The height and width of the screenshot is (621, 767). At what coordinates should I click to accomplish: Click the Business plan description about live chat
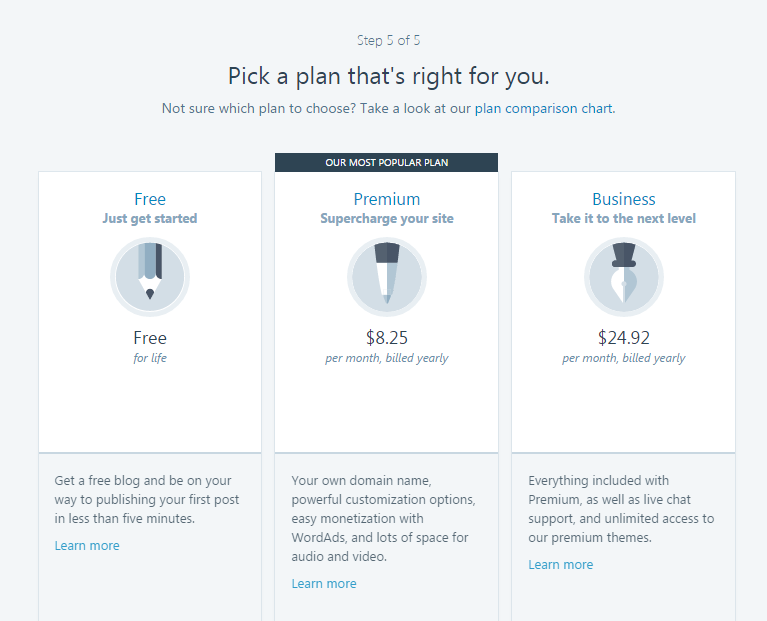tap(621, 509)
